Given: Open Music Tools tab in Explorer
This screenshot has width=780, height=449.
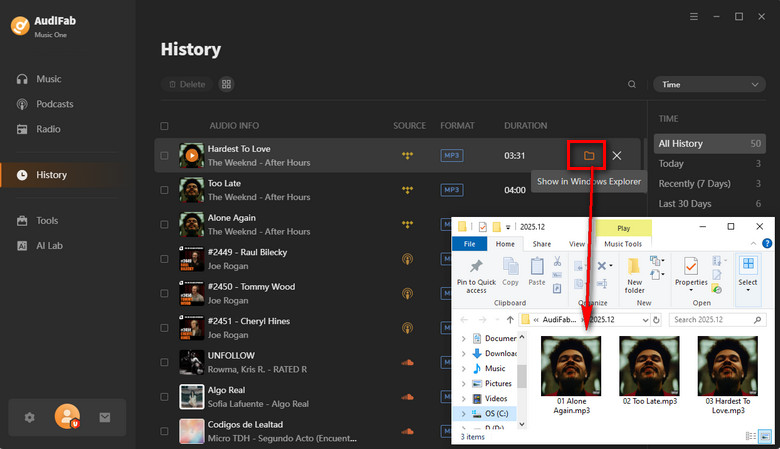Looking at the screenshot, I should tap(623, 244).
